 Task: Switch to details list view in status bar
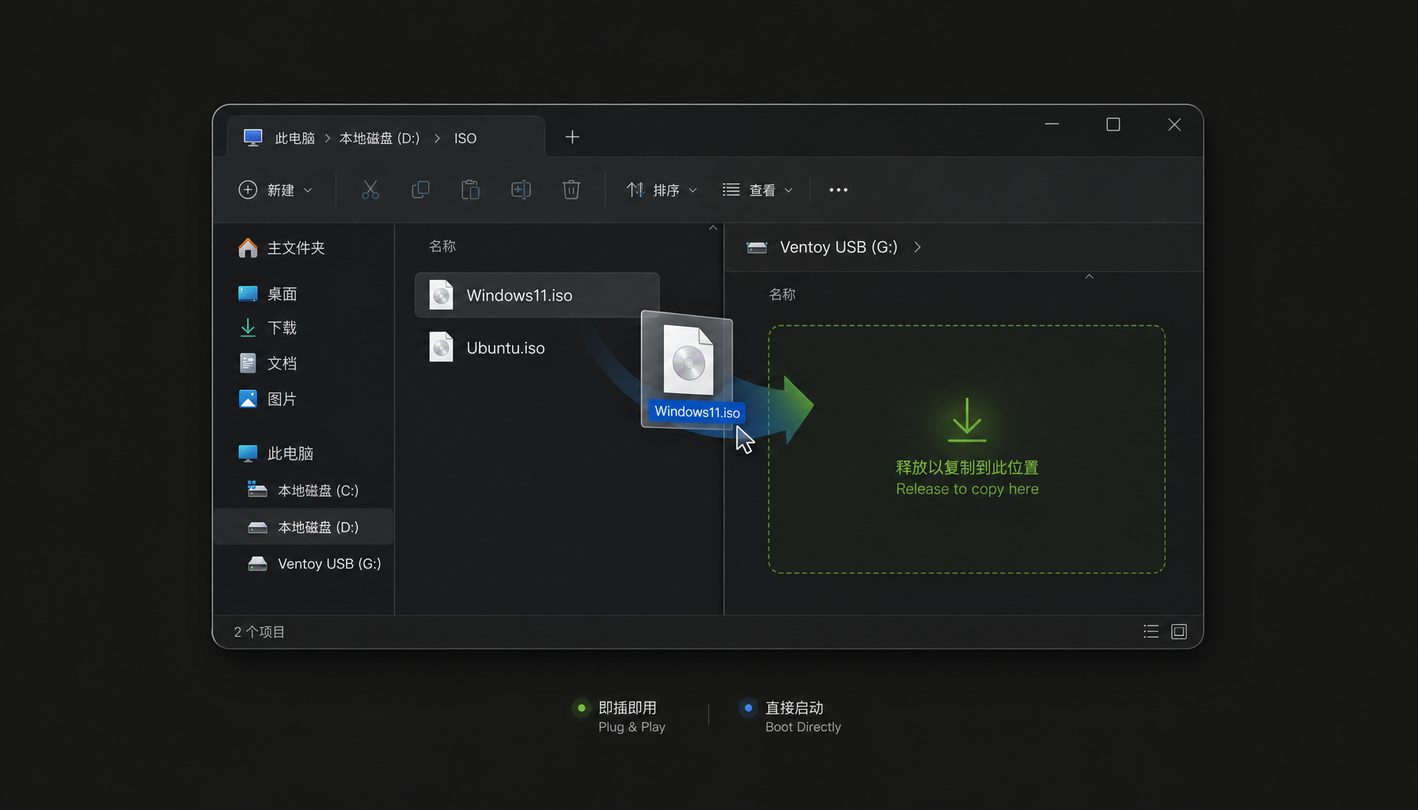tap(1151, 631)
